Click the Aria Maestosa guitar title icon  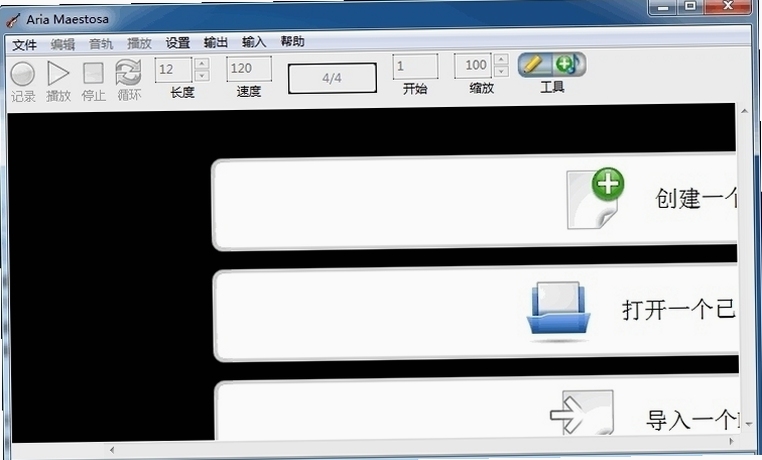tap(13, 20)
